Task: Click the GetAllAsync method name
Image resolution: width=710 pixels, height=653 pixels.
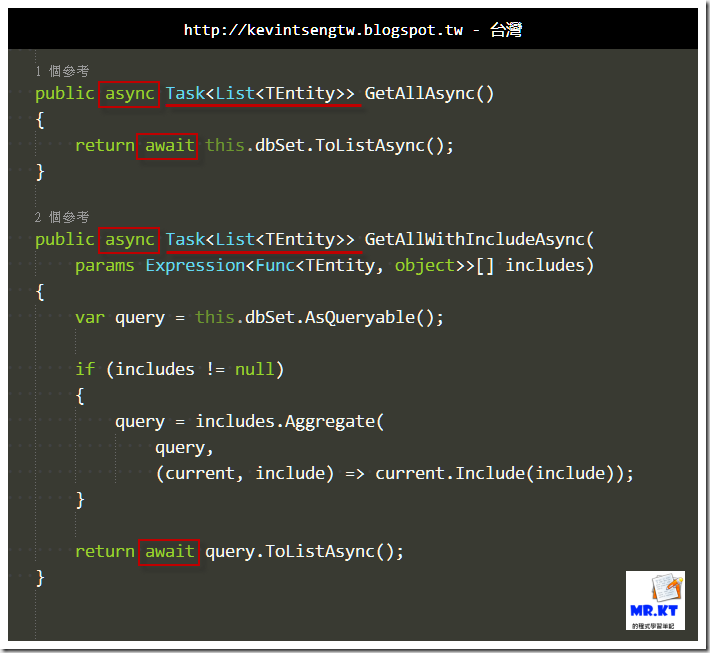Action: pyautogui.click(x=419, y=94)
